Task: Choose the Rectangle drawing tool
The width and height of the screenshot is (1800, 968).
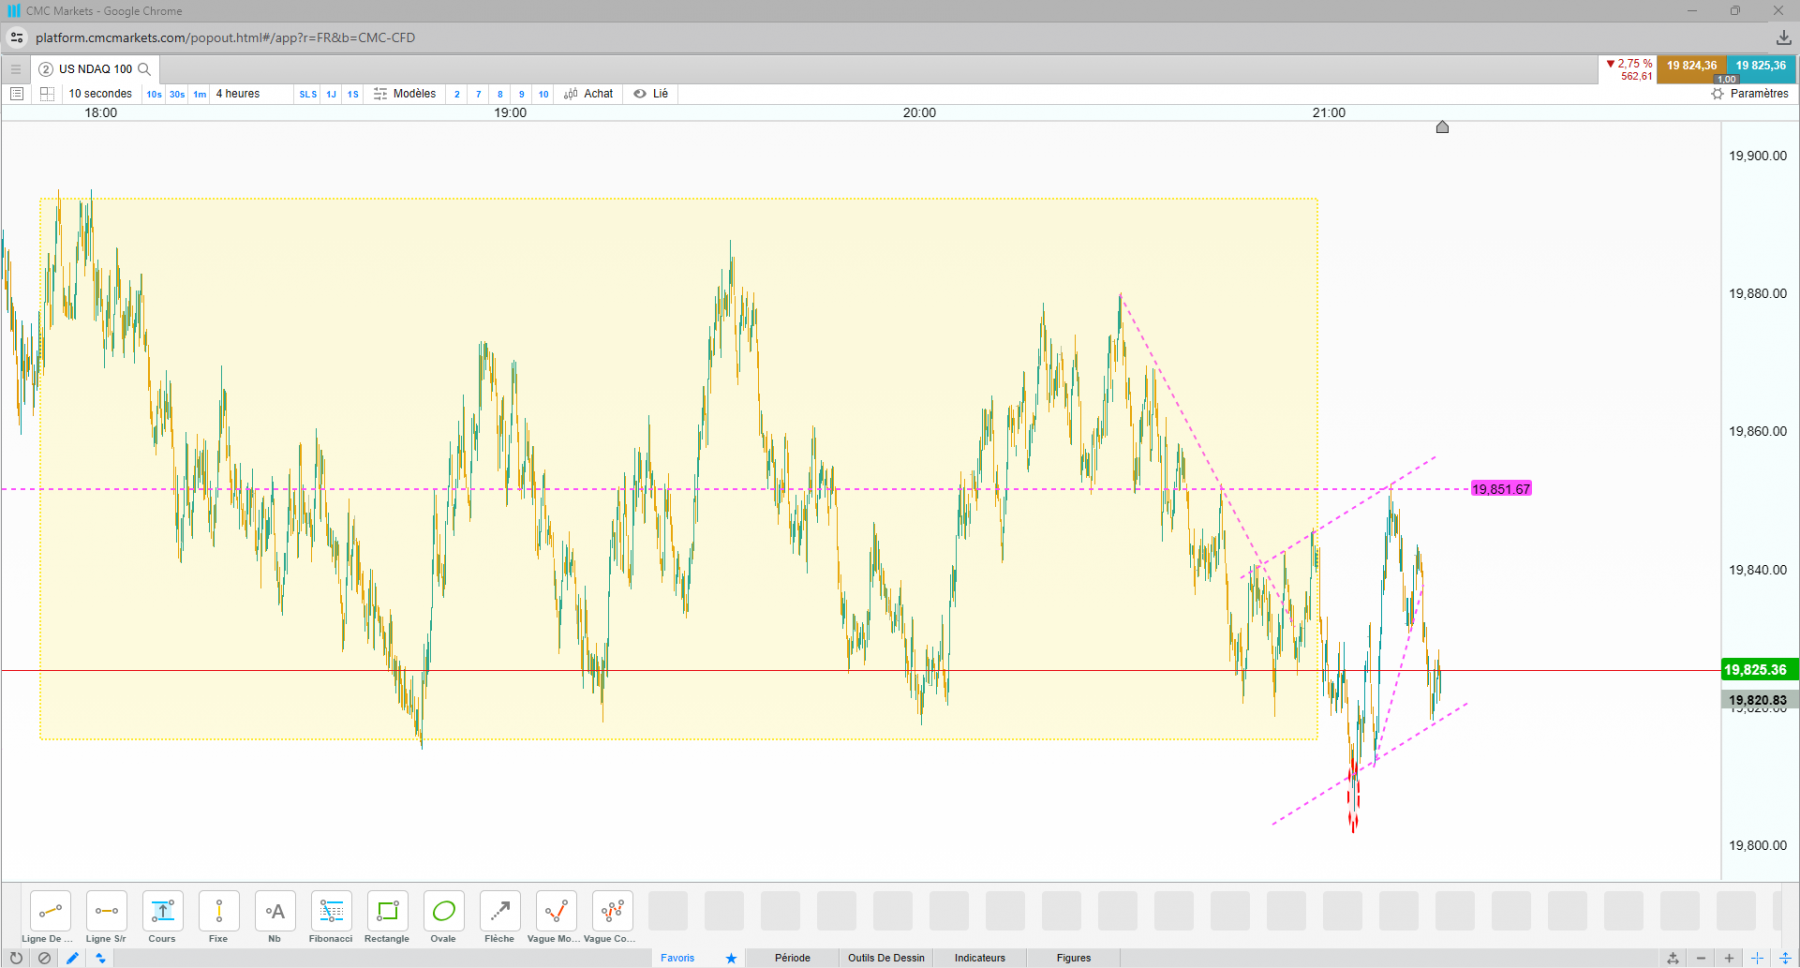Action: 387,911
